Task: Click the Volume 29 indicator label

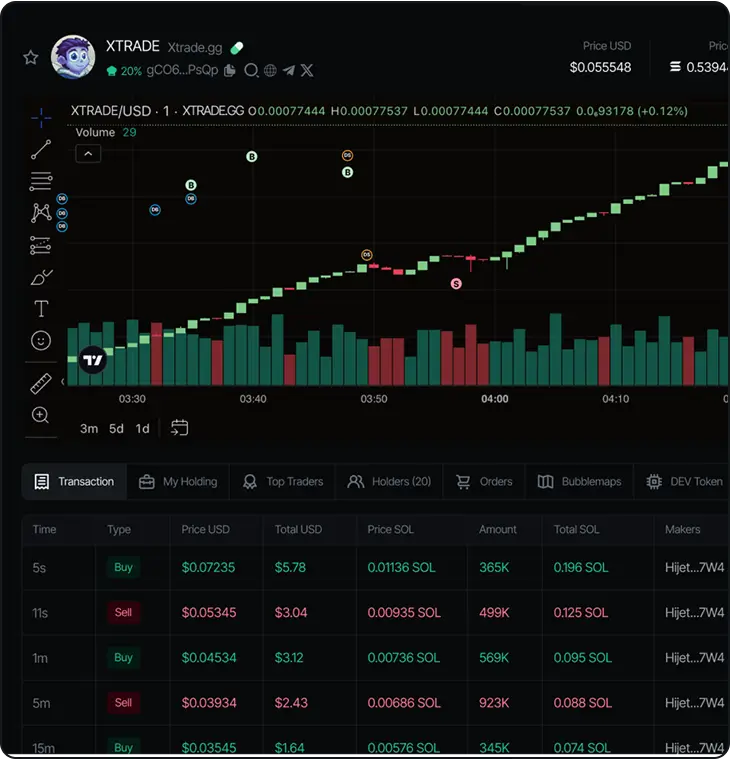Action: (106, 133)
